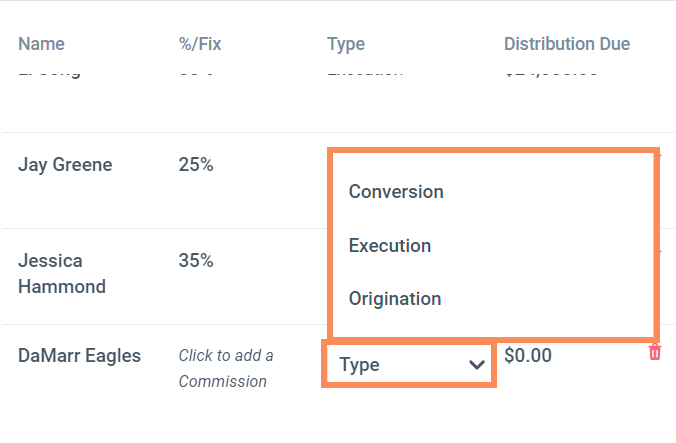676x443 pixels.
Task: Click the $0.00 distribution due amount
Action: pyautogui.click(x=528, y=355)
